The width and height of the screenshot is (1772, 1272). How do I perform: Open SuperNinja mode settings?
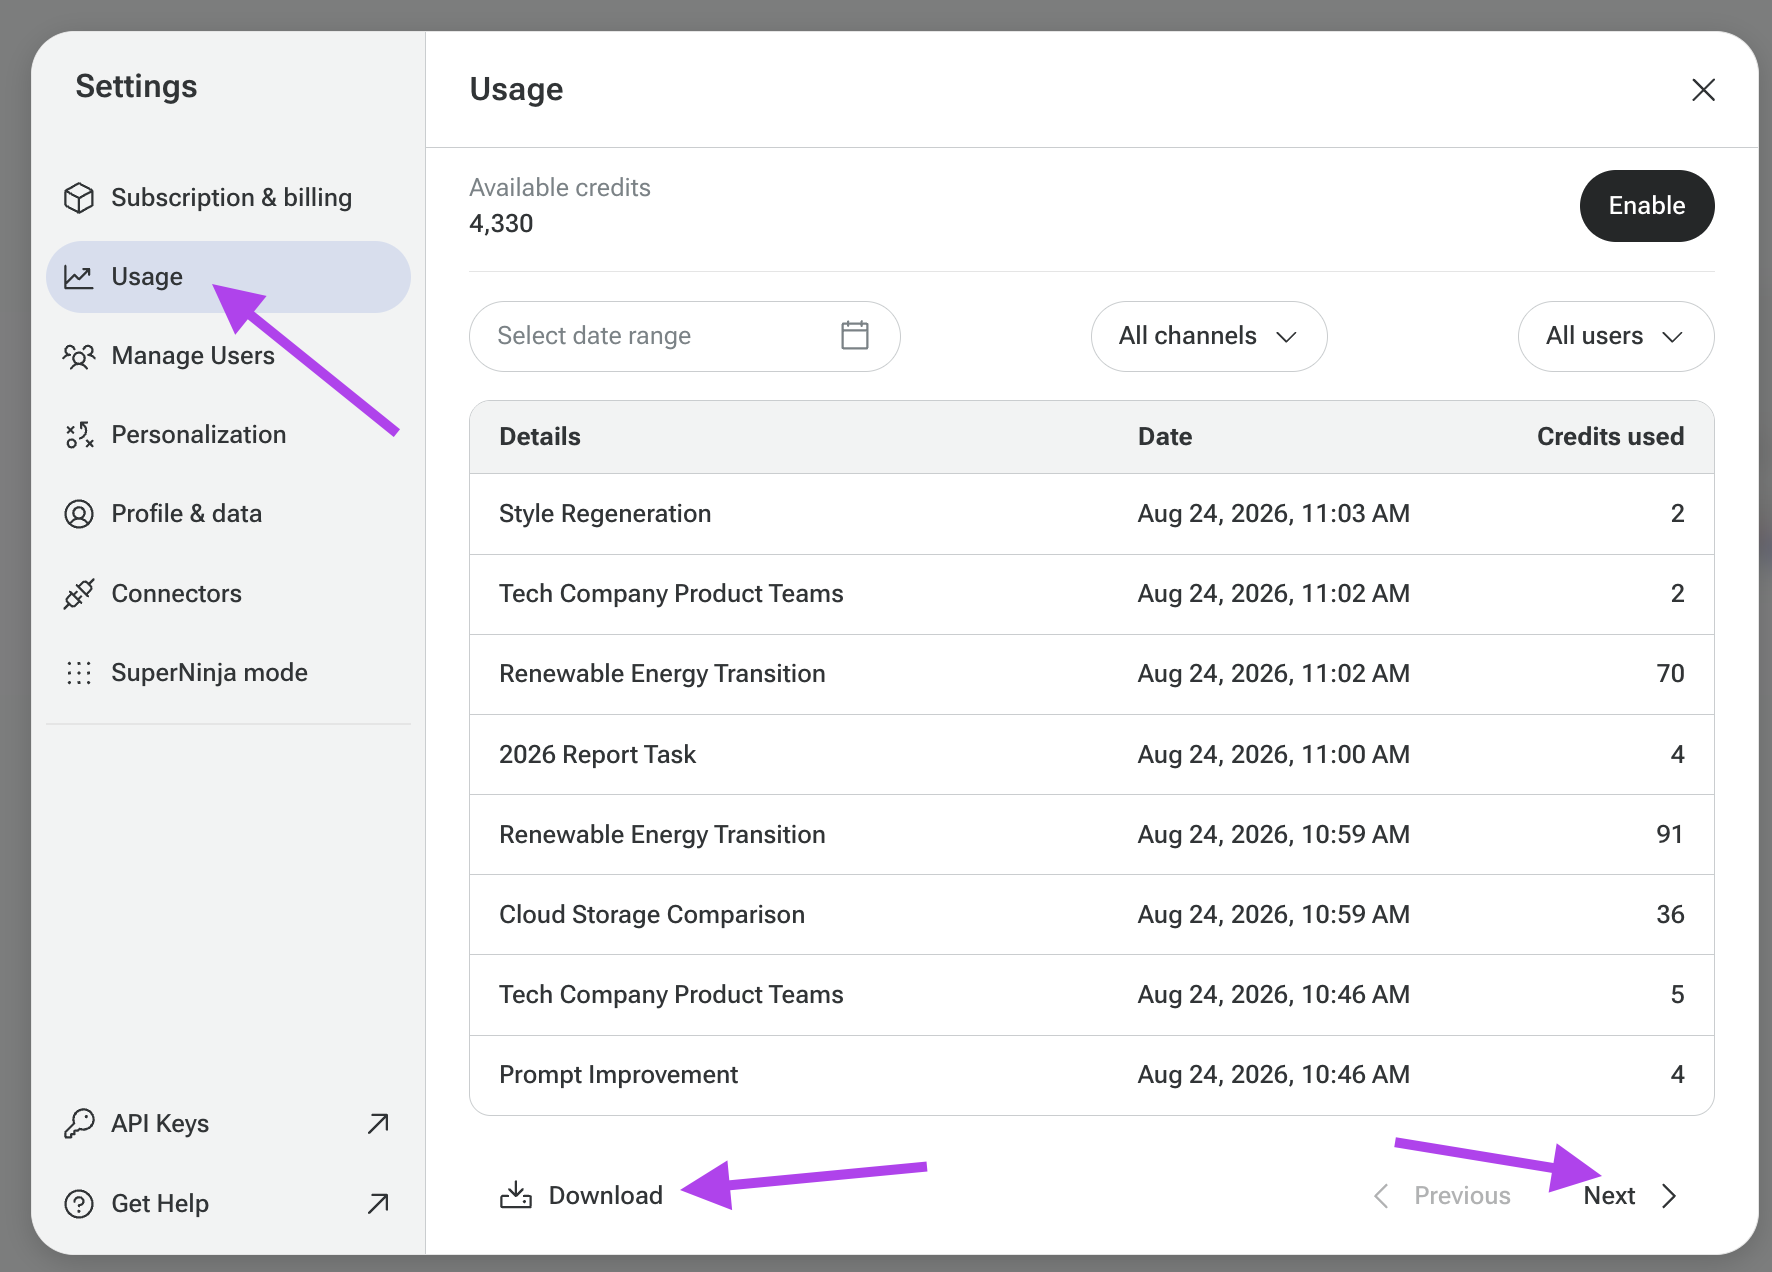click(x=228, y=673)
